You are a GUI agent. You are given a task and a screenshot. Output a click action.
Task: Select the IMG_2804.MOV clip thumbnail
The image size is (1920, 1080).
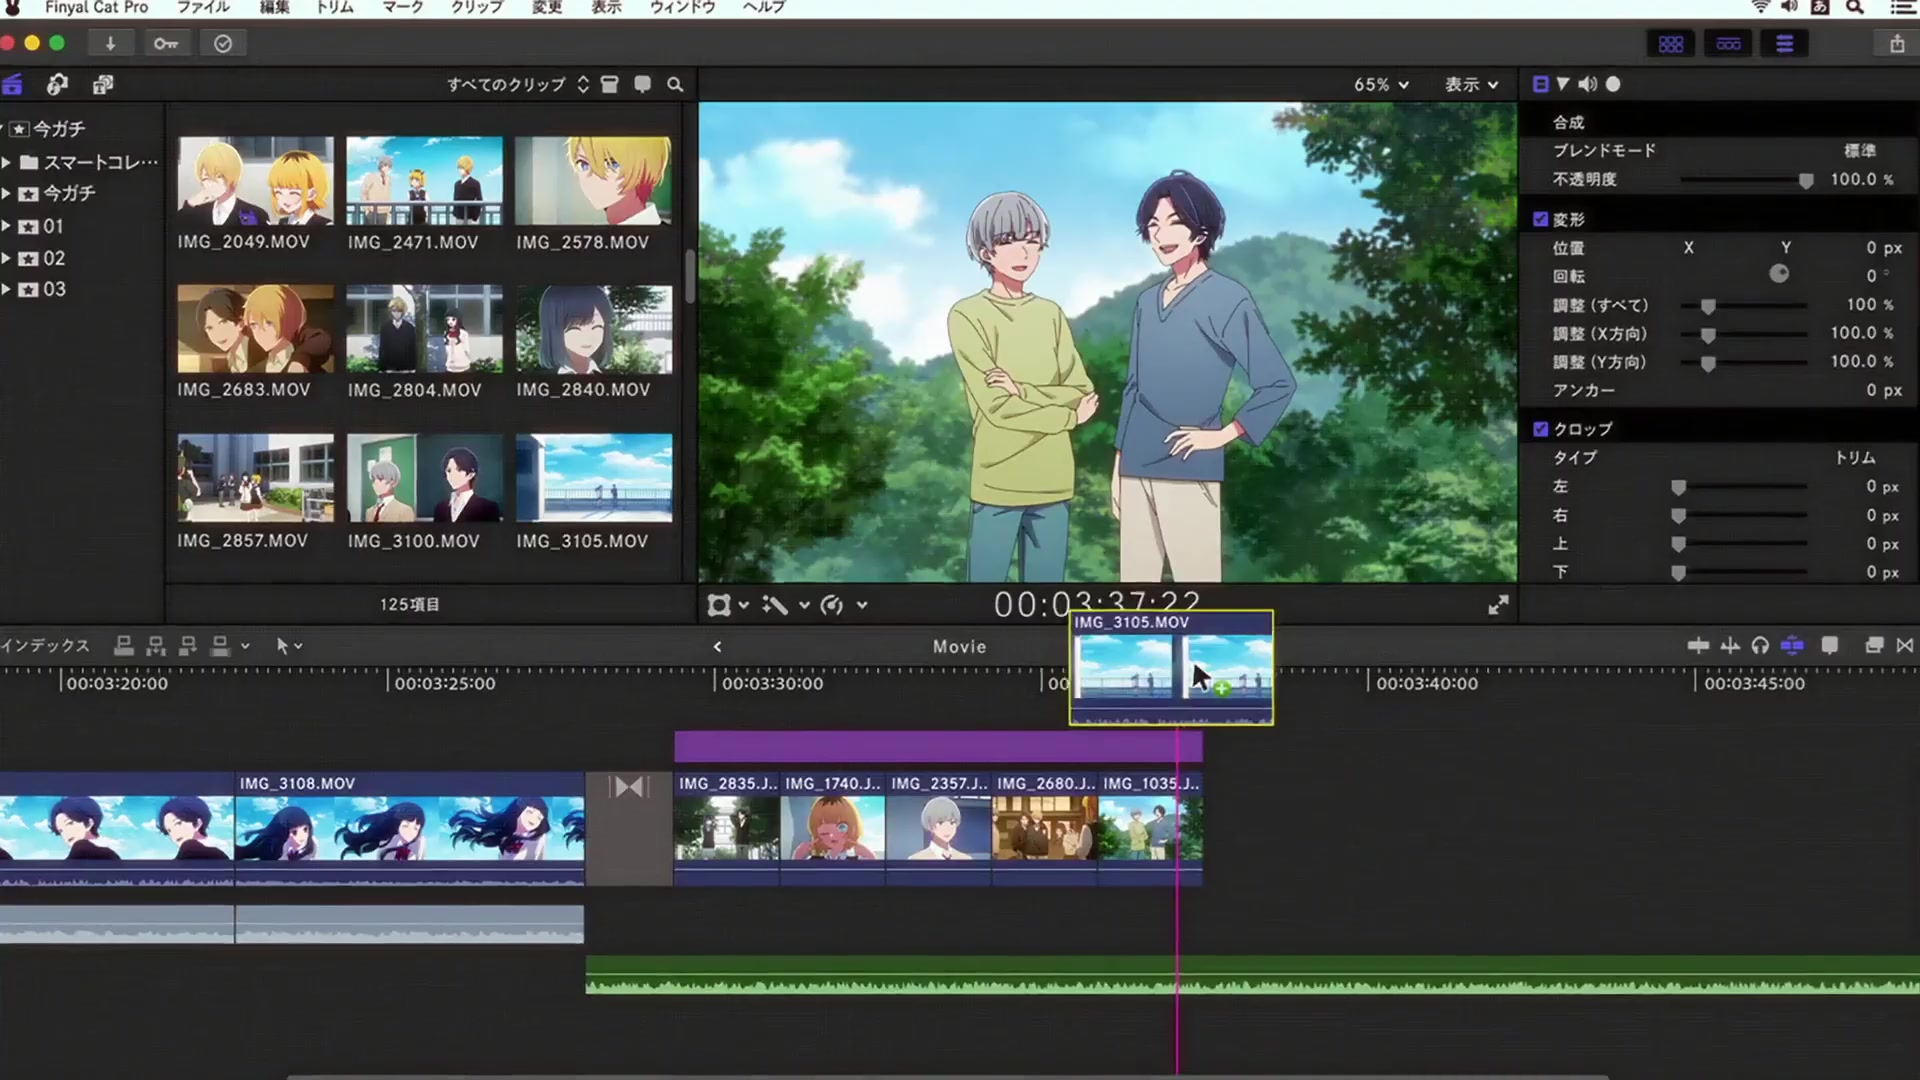pyautogui.click(x=424, y=329)
